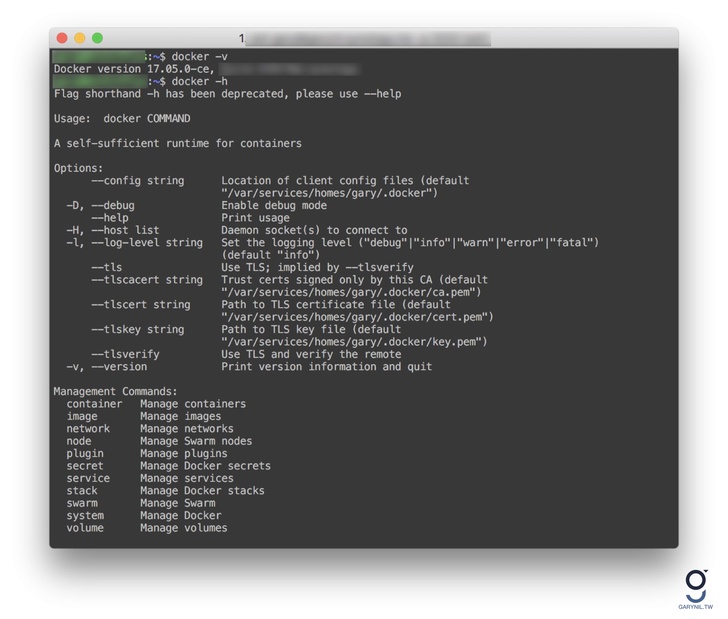This screenshot has height=619, width=728.
Task: Click the 'node' management command
Action: [x=79, y=441]
